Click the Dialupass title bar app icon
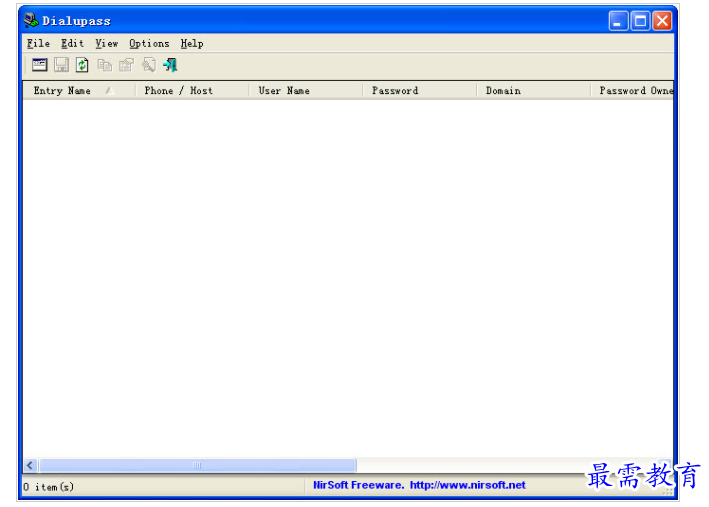This screenshot has width=709, height=507. [x=31, y=20]
